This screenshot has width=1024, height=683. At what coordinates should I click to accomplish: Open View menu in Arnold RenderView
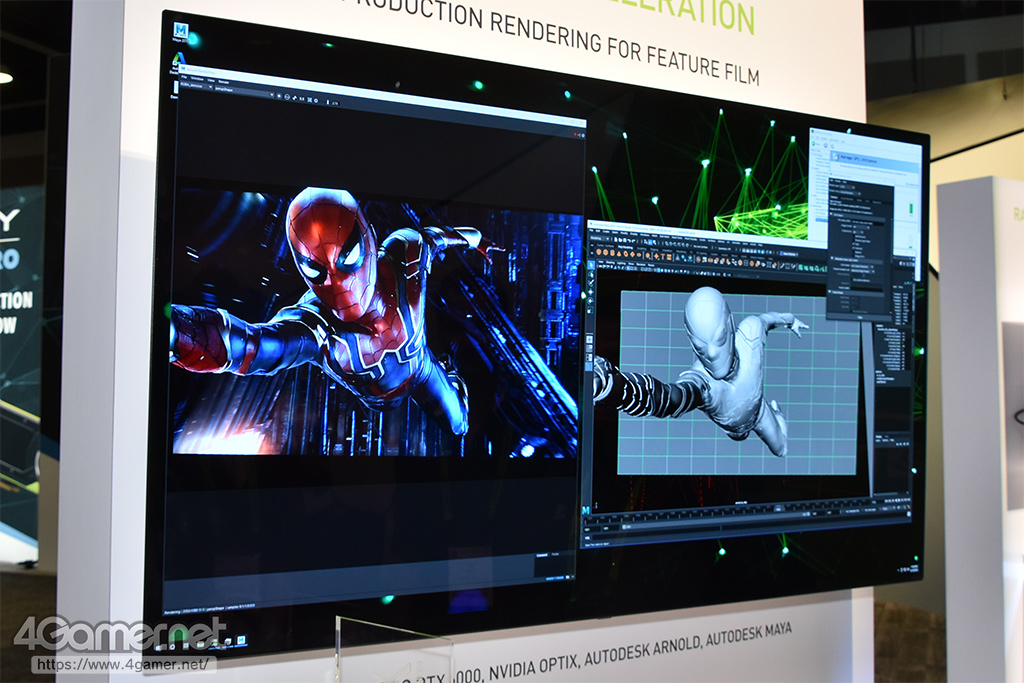click(x=211, y=80)
